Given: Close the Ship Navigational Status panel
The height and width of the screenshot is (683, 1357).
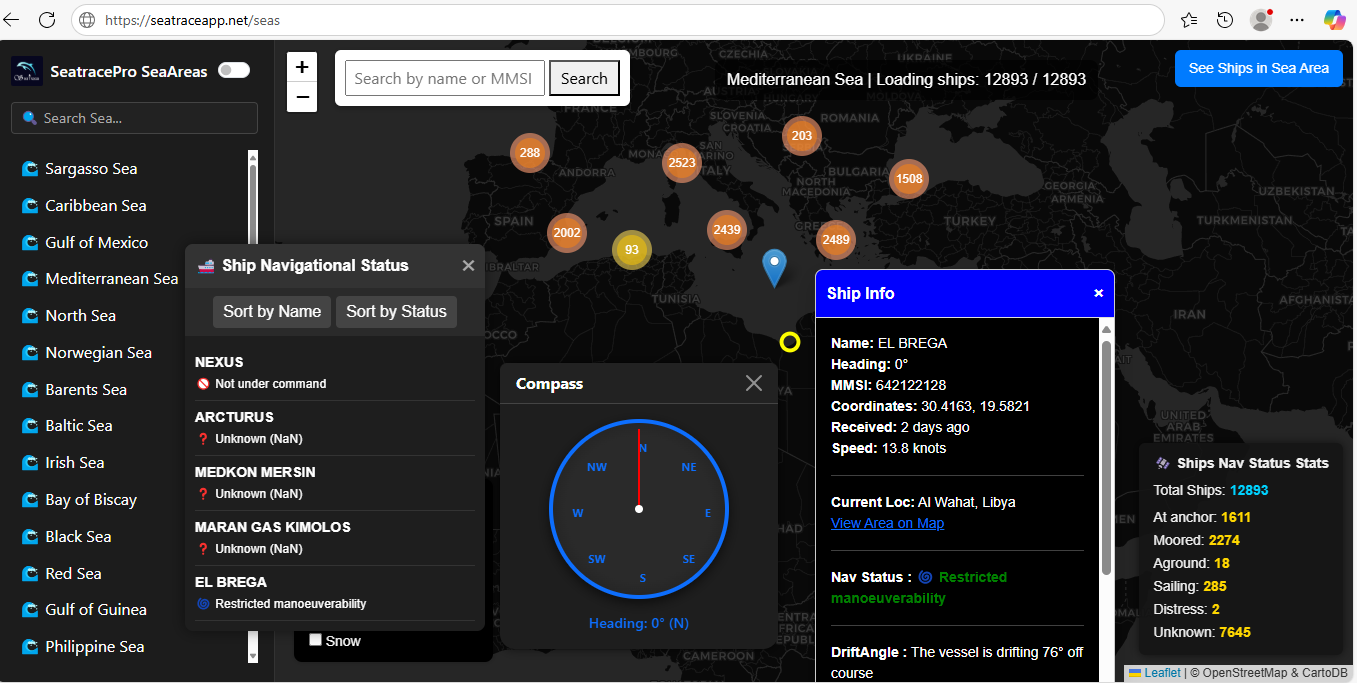Looking at the screenshot, I should click(468, 265).
